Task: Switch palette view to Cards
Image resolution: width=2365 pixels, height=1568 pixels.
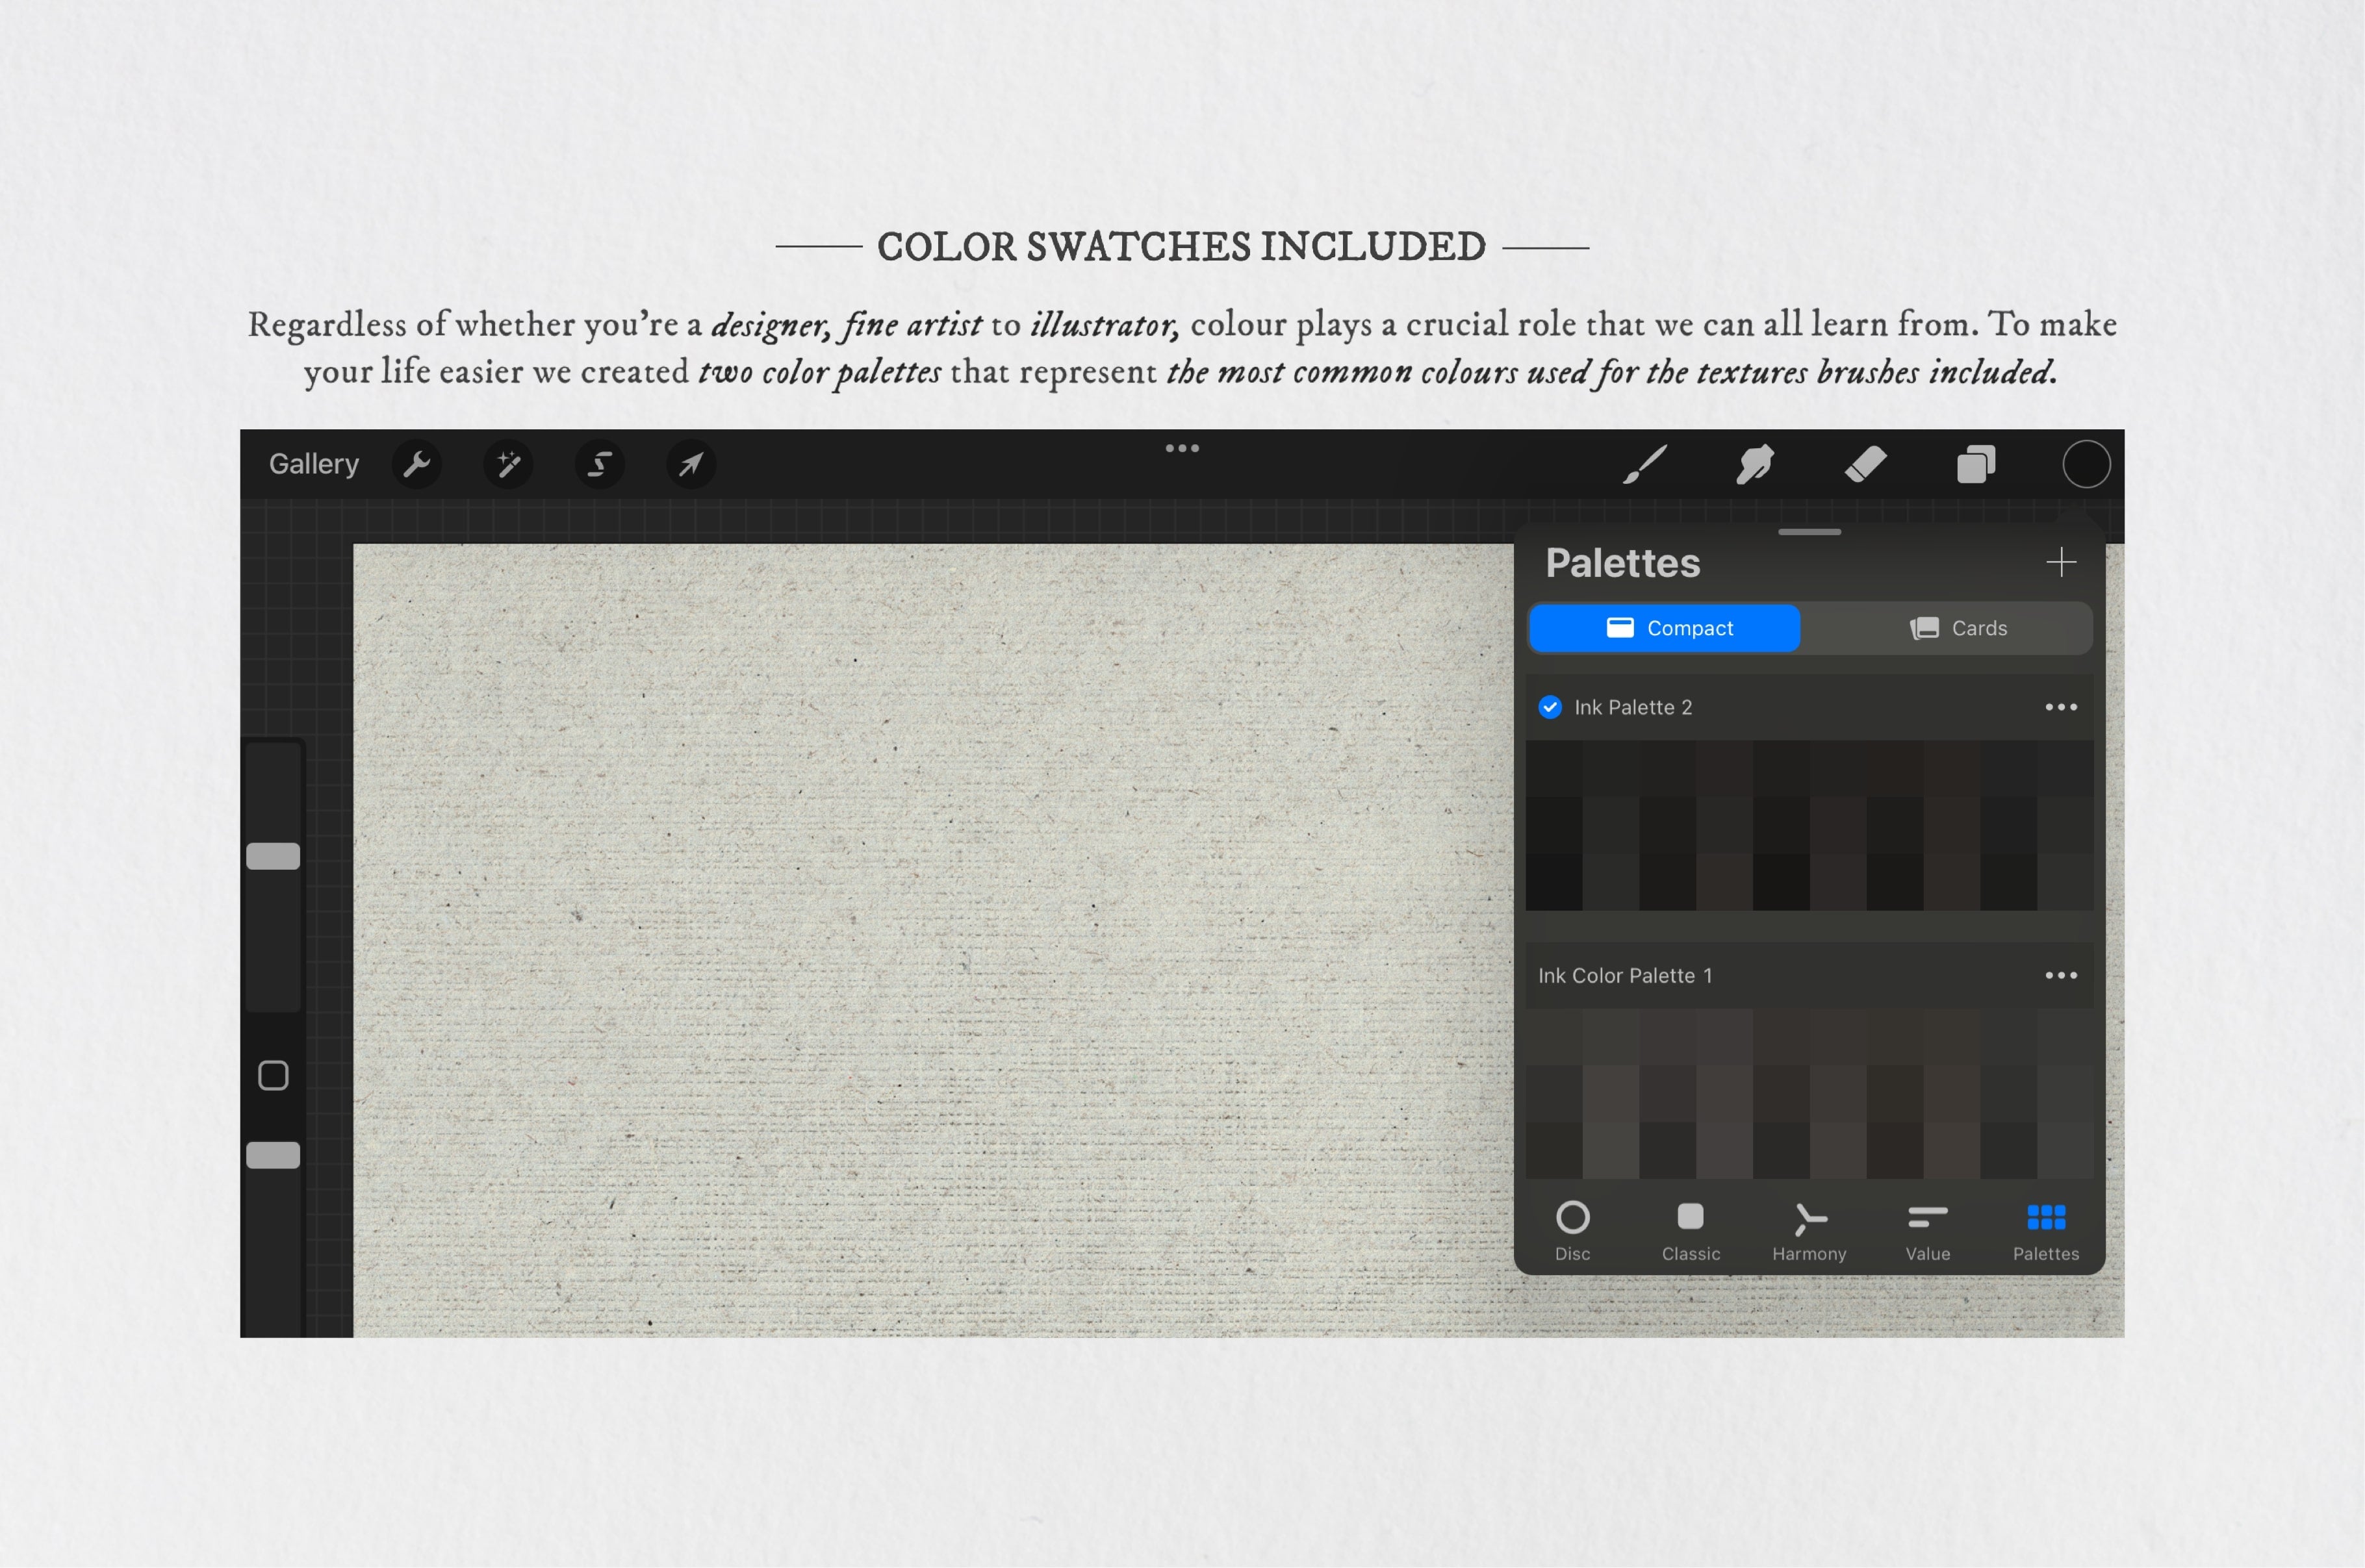Action: [x=1959, y=628]
